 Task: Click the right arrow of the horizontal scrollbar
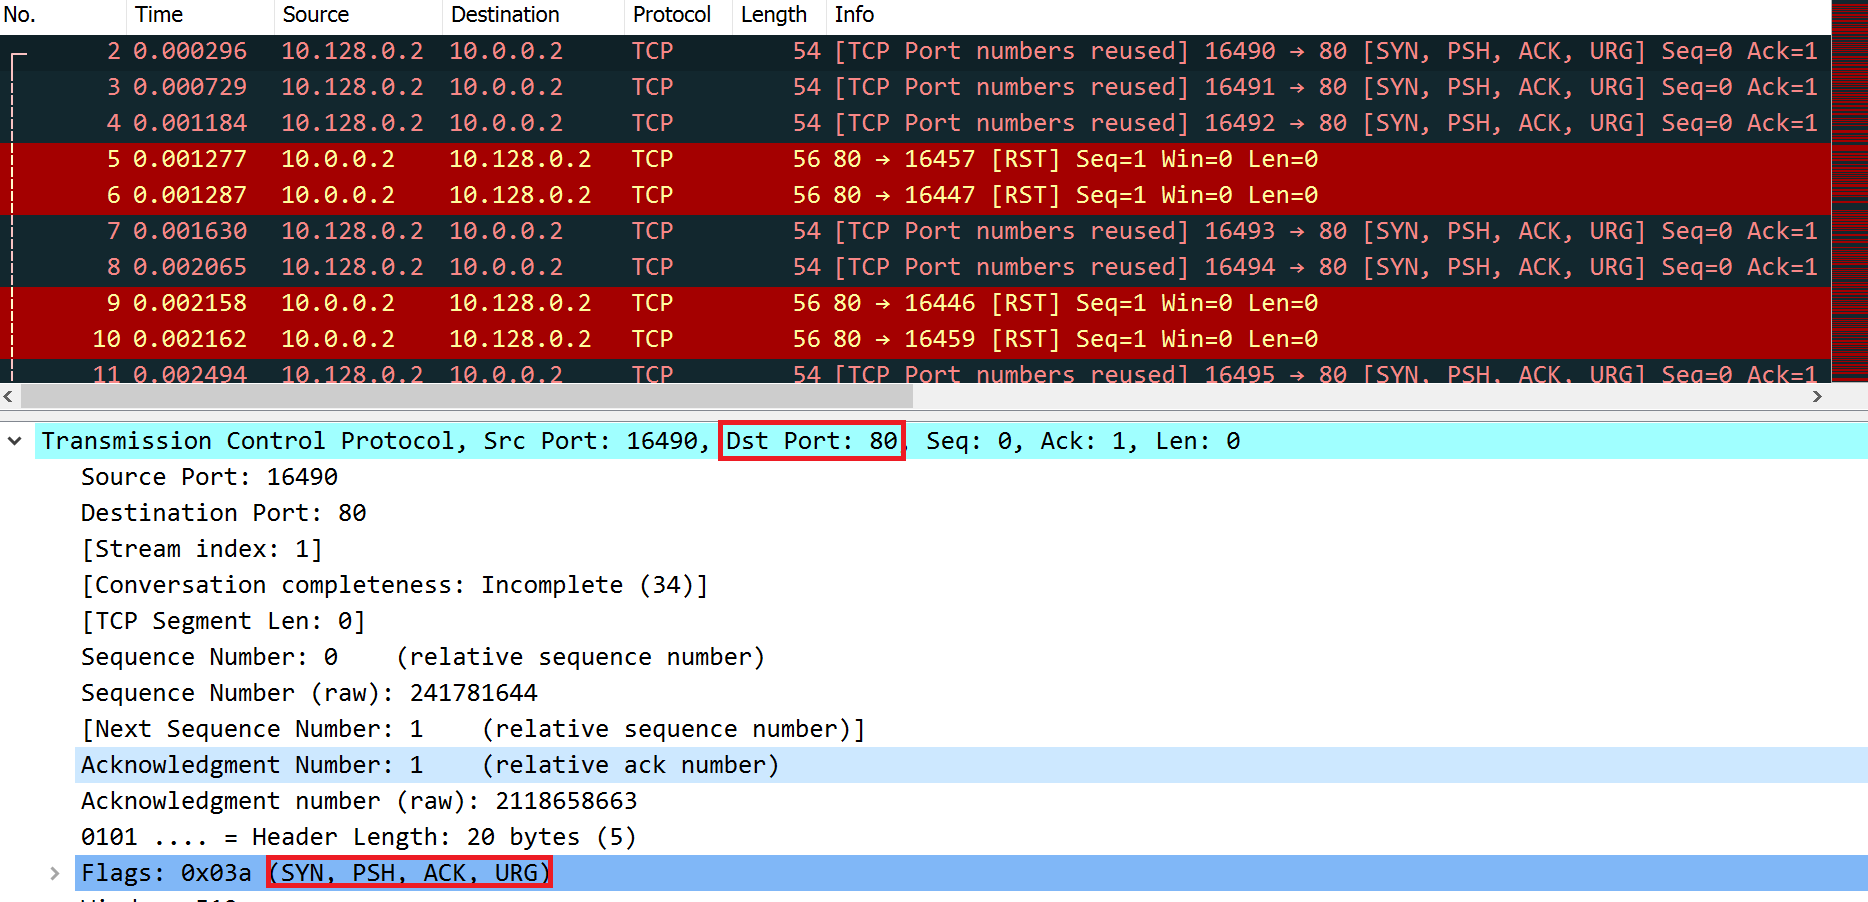(x=1819, y=396)
